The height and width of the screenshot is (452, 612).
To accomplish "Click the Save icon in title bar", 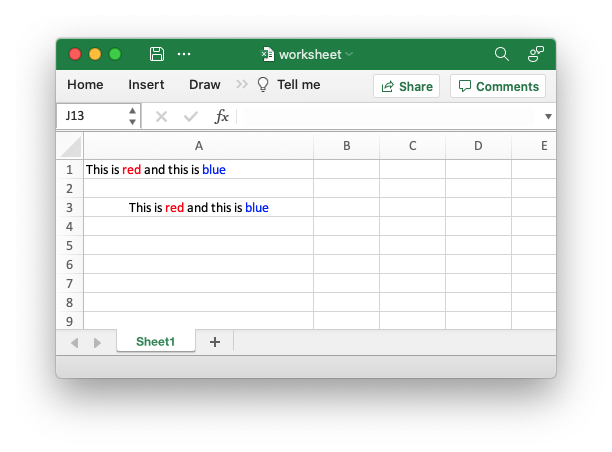I will [x=157, y=54].
